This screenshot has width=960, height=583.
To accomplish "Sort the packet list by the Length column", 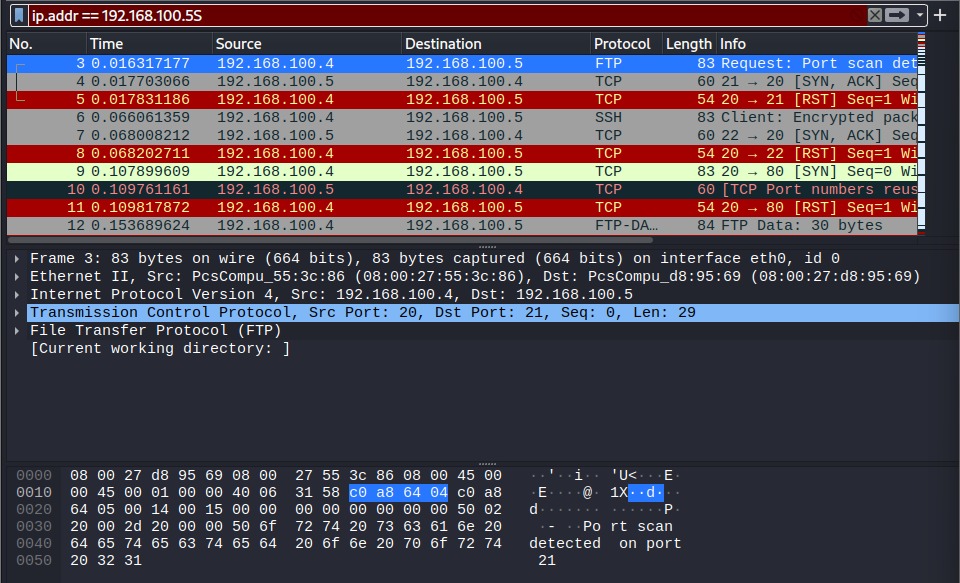I will (689, 44).
